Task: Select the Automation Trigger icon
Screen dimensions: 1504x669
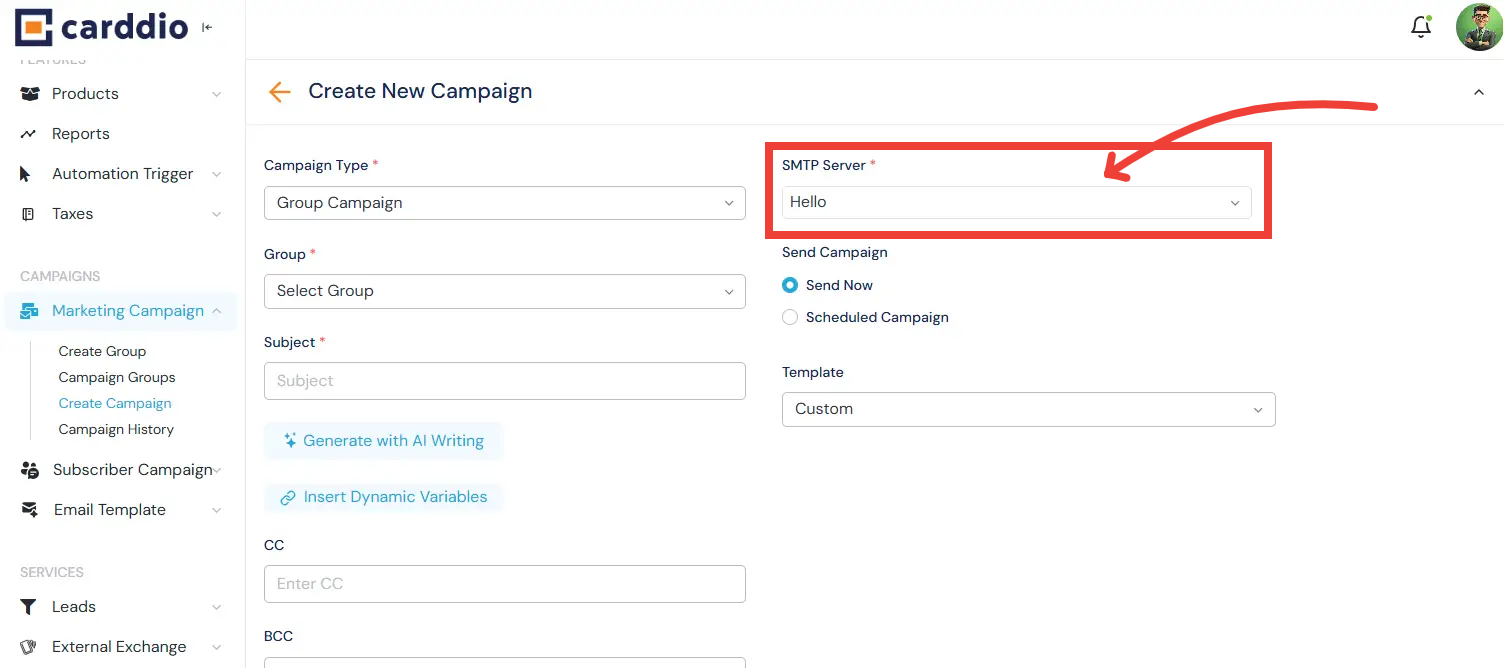Action: coord(29,173)
